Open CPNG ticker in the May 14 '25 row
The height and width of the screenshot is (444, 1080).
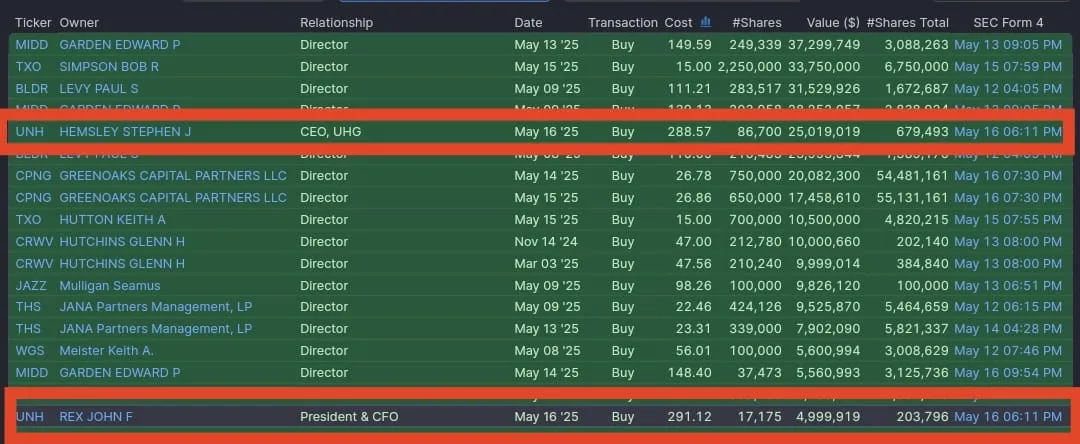[x=33, y=176]
